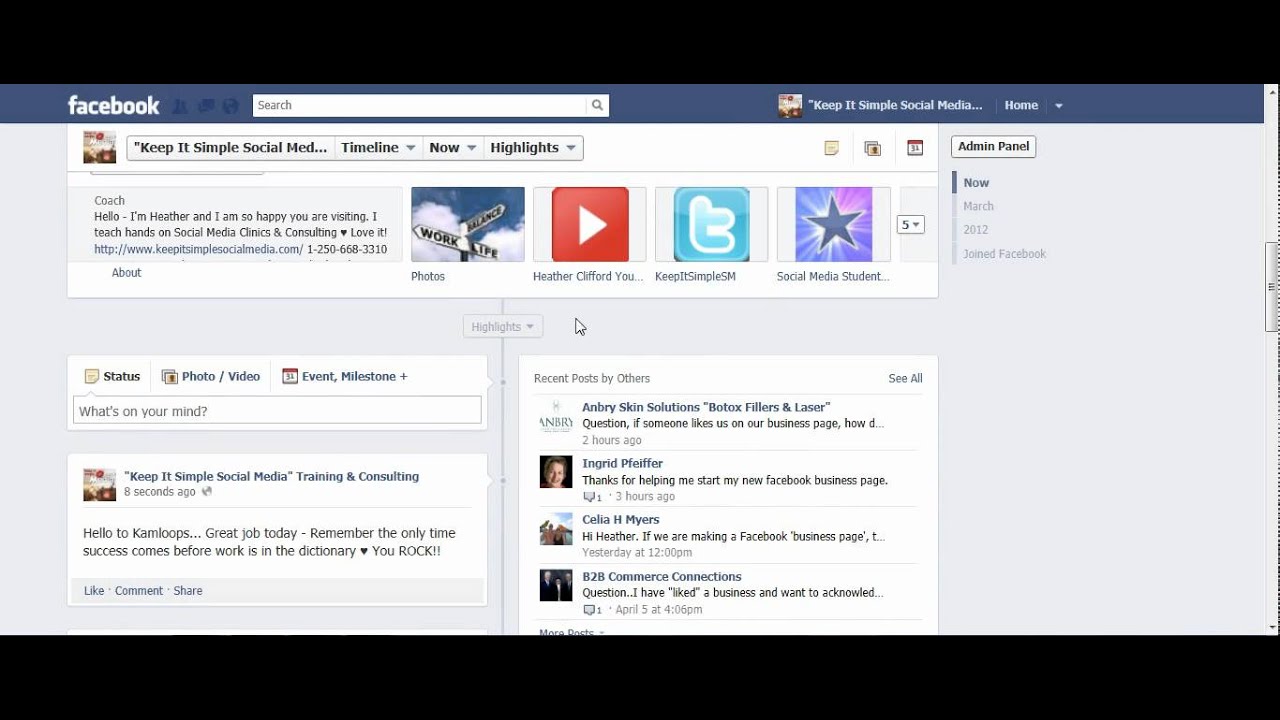
Task: Open the Social Media Student star tile
Action: coord(834,225)
